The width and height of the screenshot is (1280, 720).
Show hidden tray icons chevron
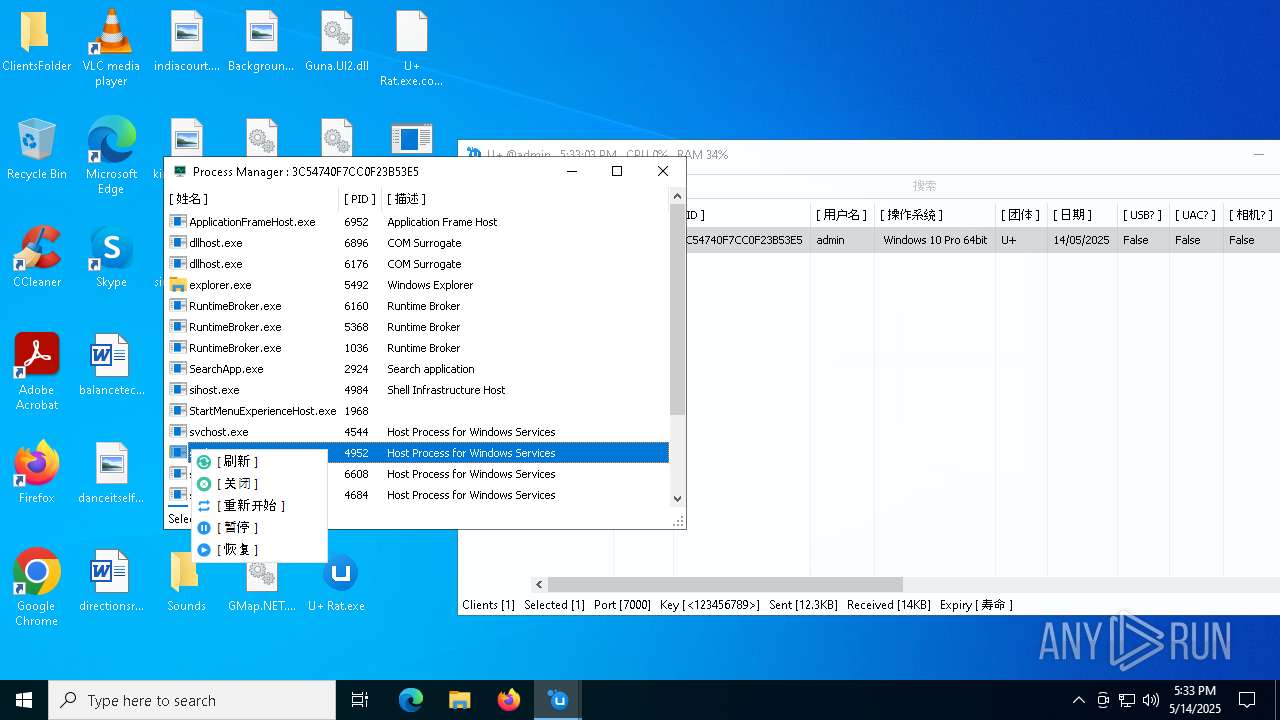click(x=1078, y=700)
